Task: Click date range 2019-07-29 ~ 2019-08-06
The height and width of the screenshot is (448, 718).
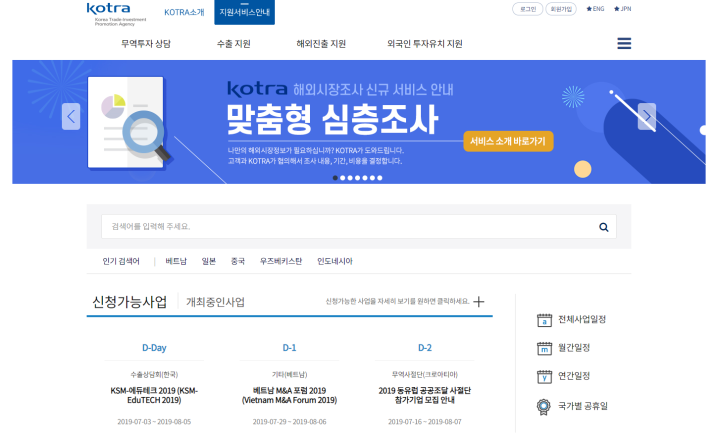Action: point(289,422)
